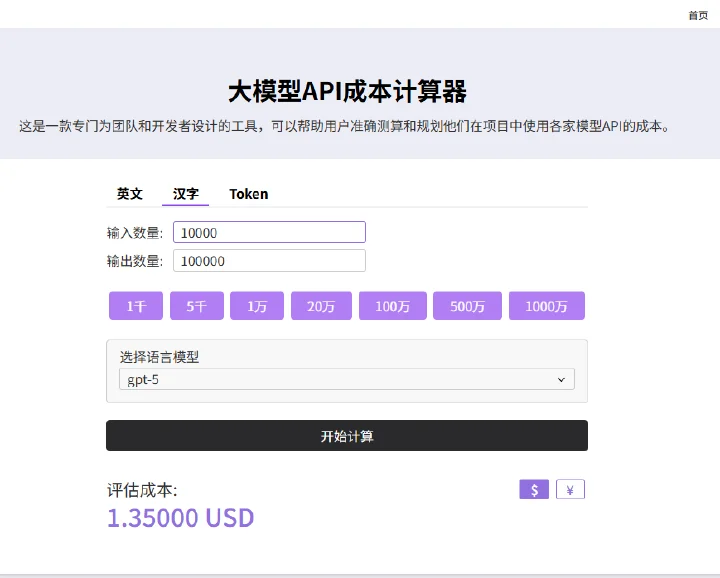The width and height of the screenshot is (720, 578).
Task: Select the 1000万 preset button
Action: [546, 306]
